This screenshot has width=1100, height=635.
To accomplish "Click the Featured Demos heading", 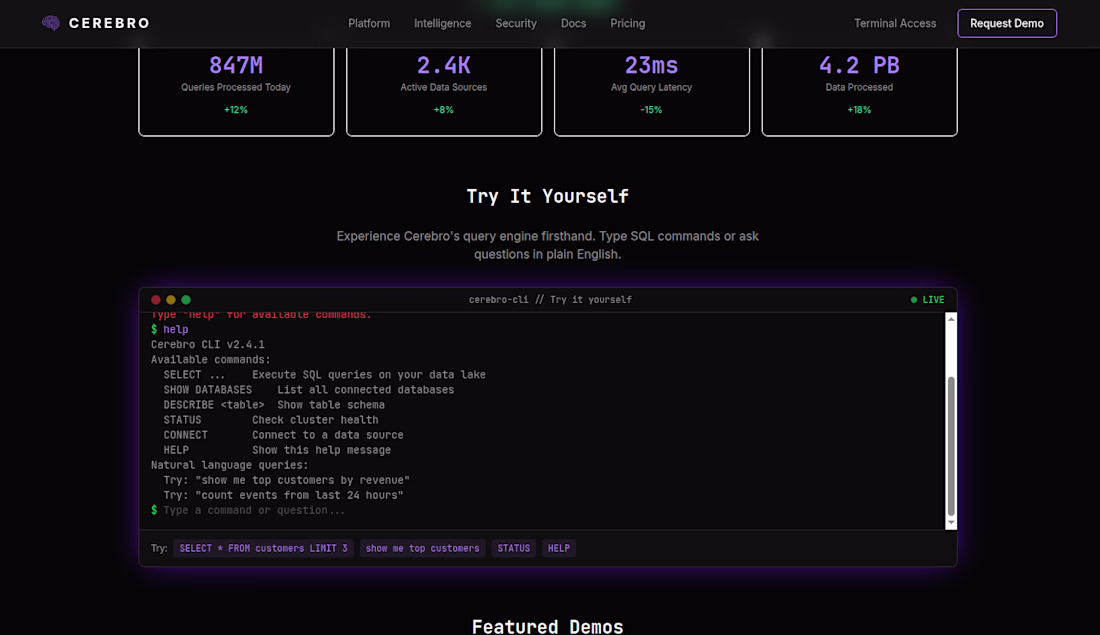I will (547, 626).
